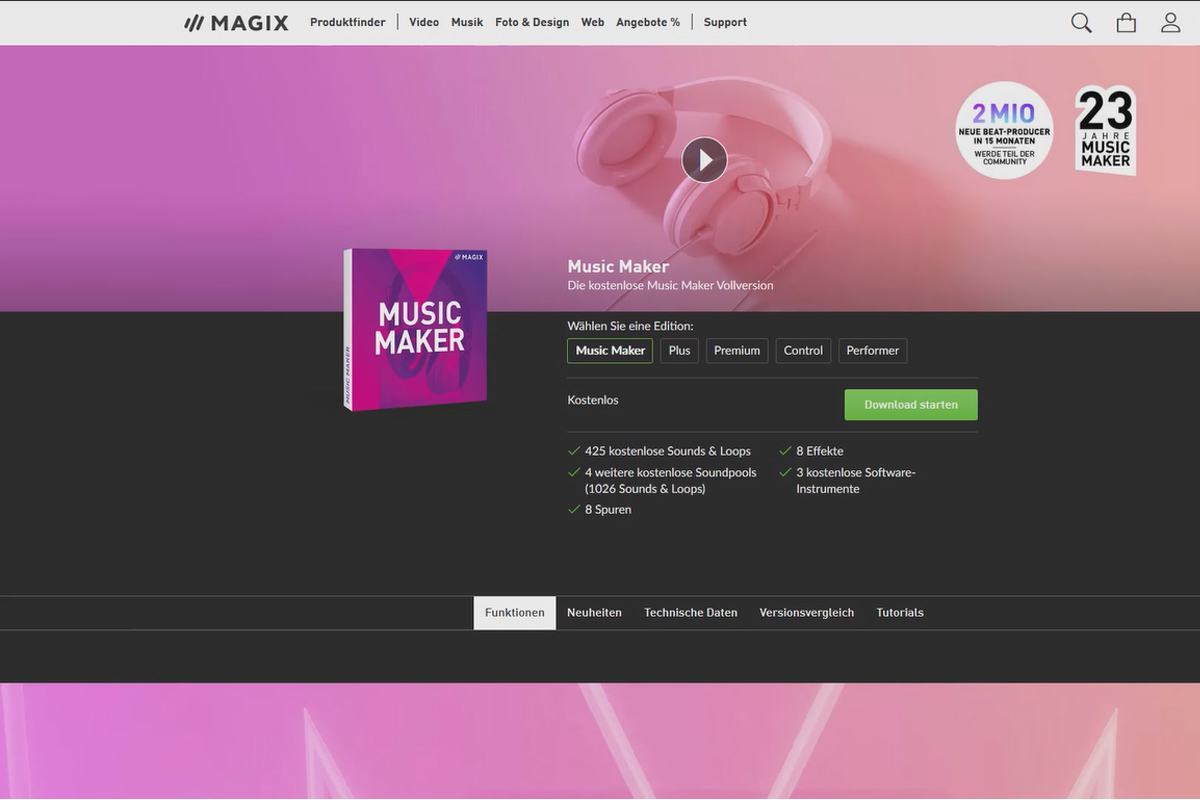Select the Control edition

(803, 350)
